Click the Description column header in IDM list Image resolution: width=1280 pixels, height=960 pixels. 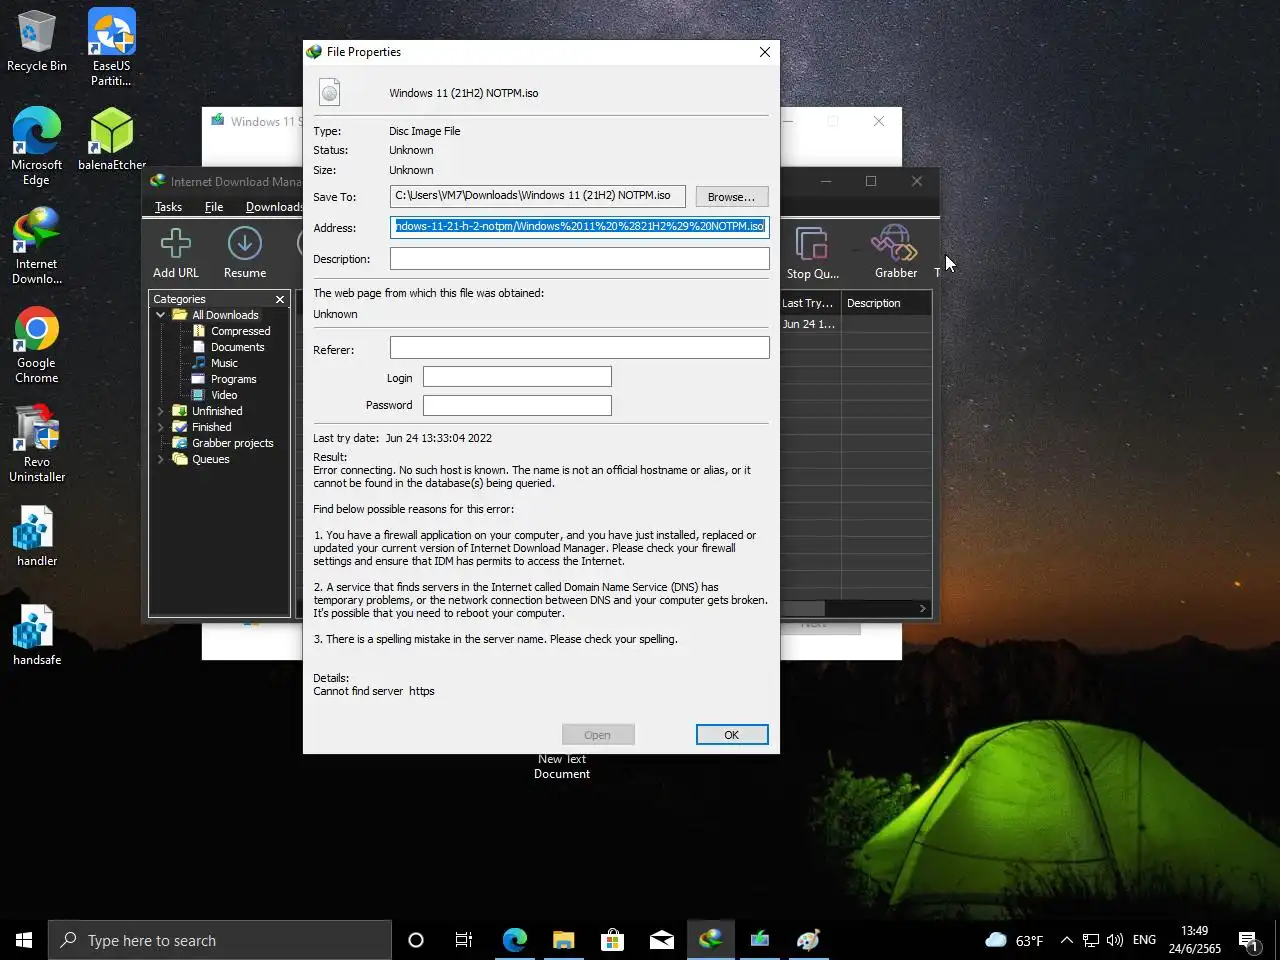coord(886,303)
